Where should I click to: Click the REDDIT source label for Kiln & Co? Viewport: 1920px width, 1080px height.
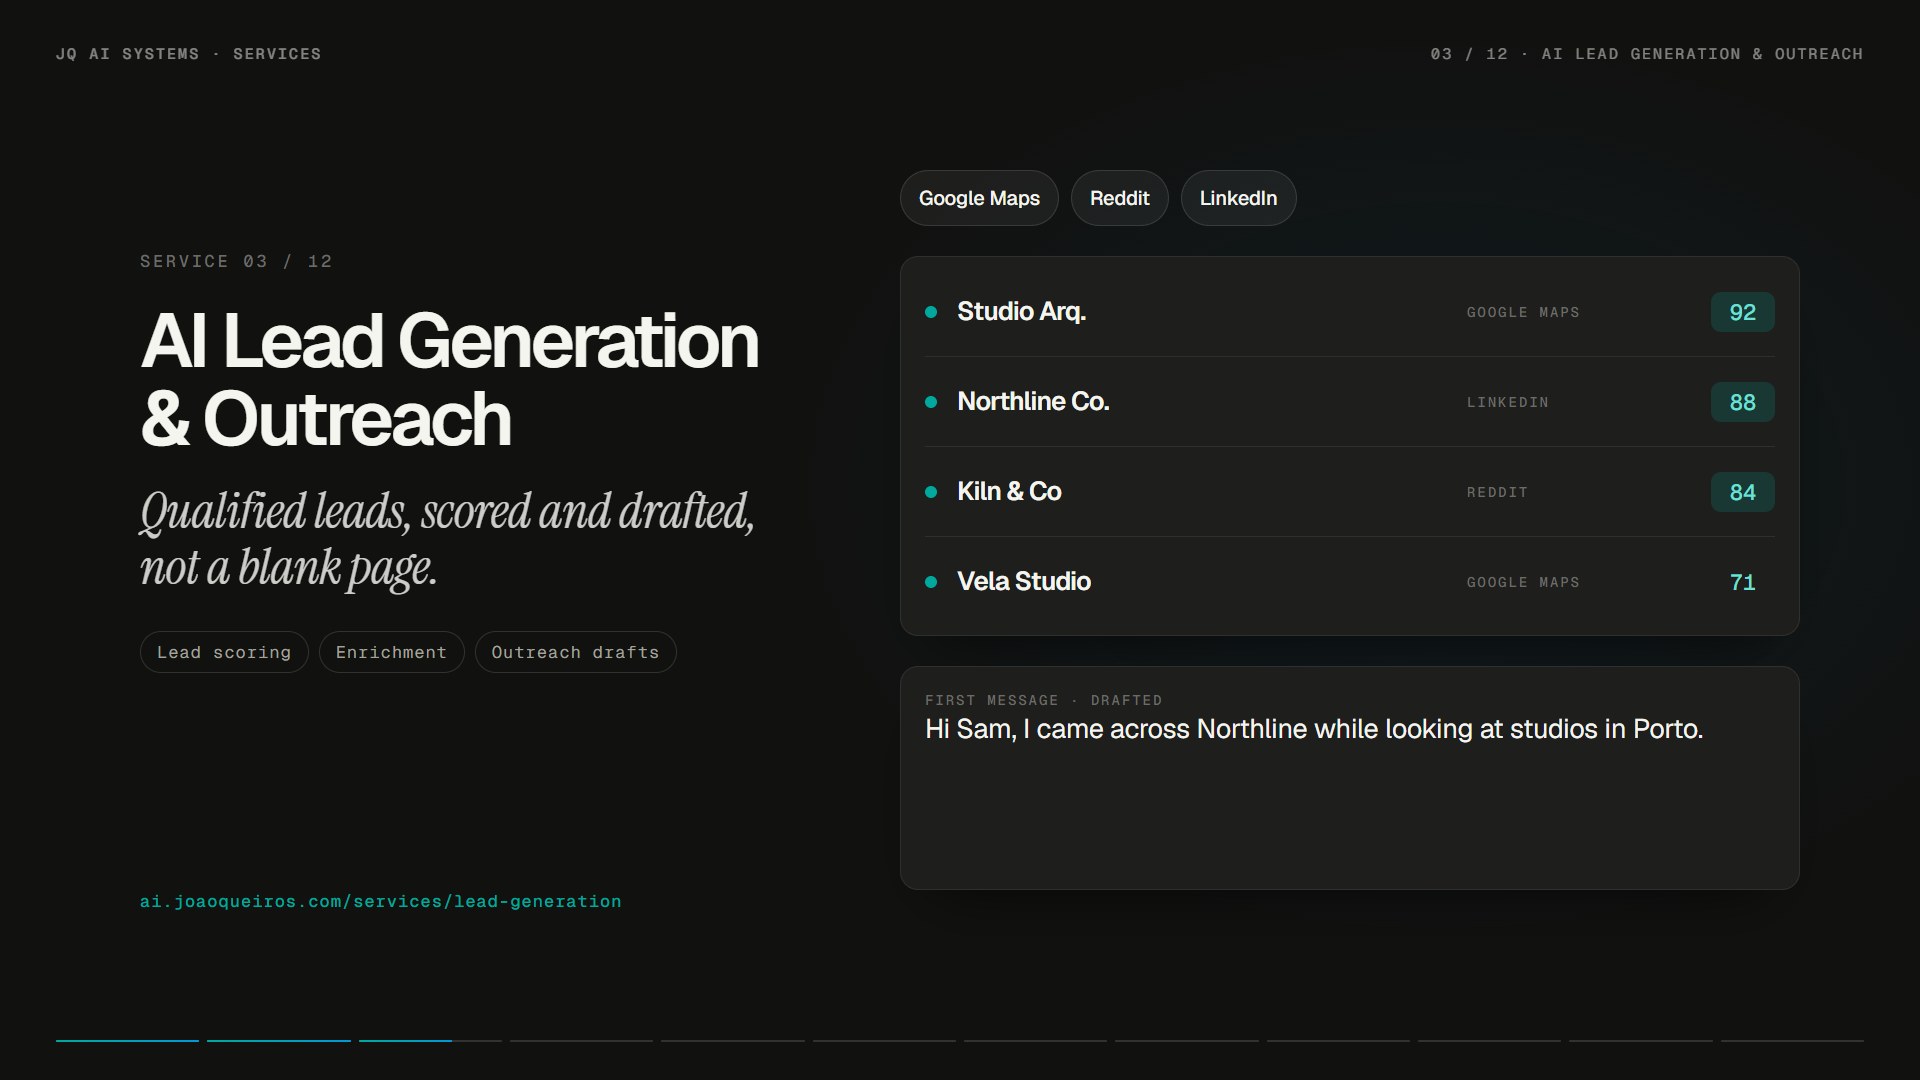pyautogui.click(x=1497, y=492)
